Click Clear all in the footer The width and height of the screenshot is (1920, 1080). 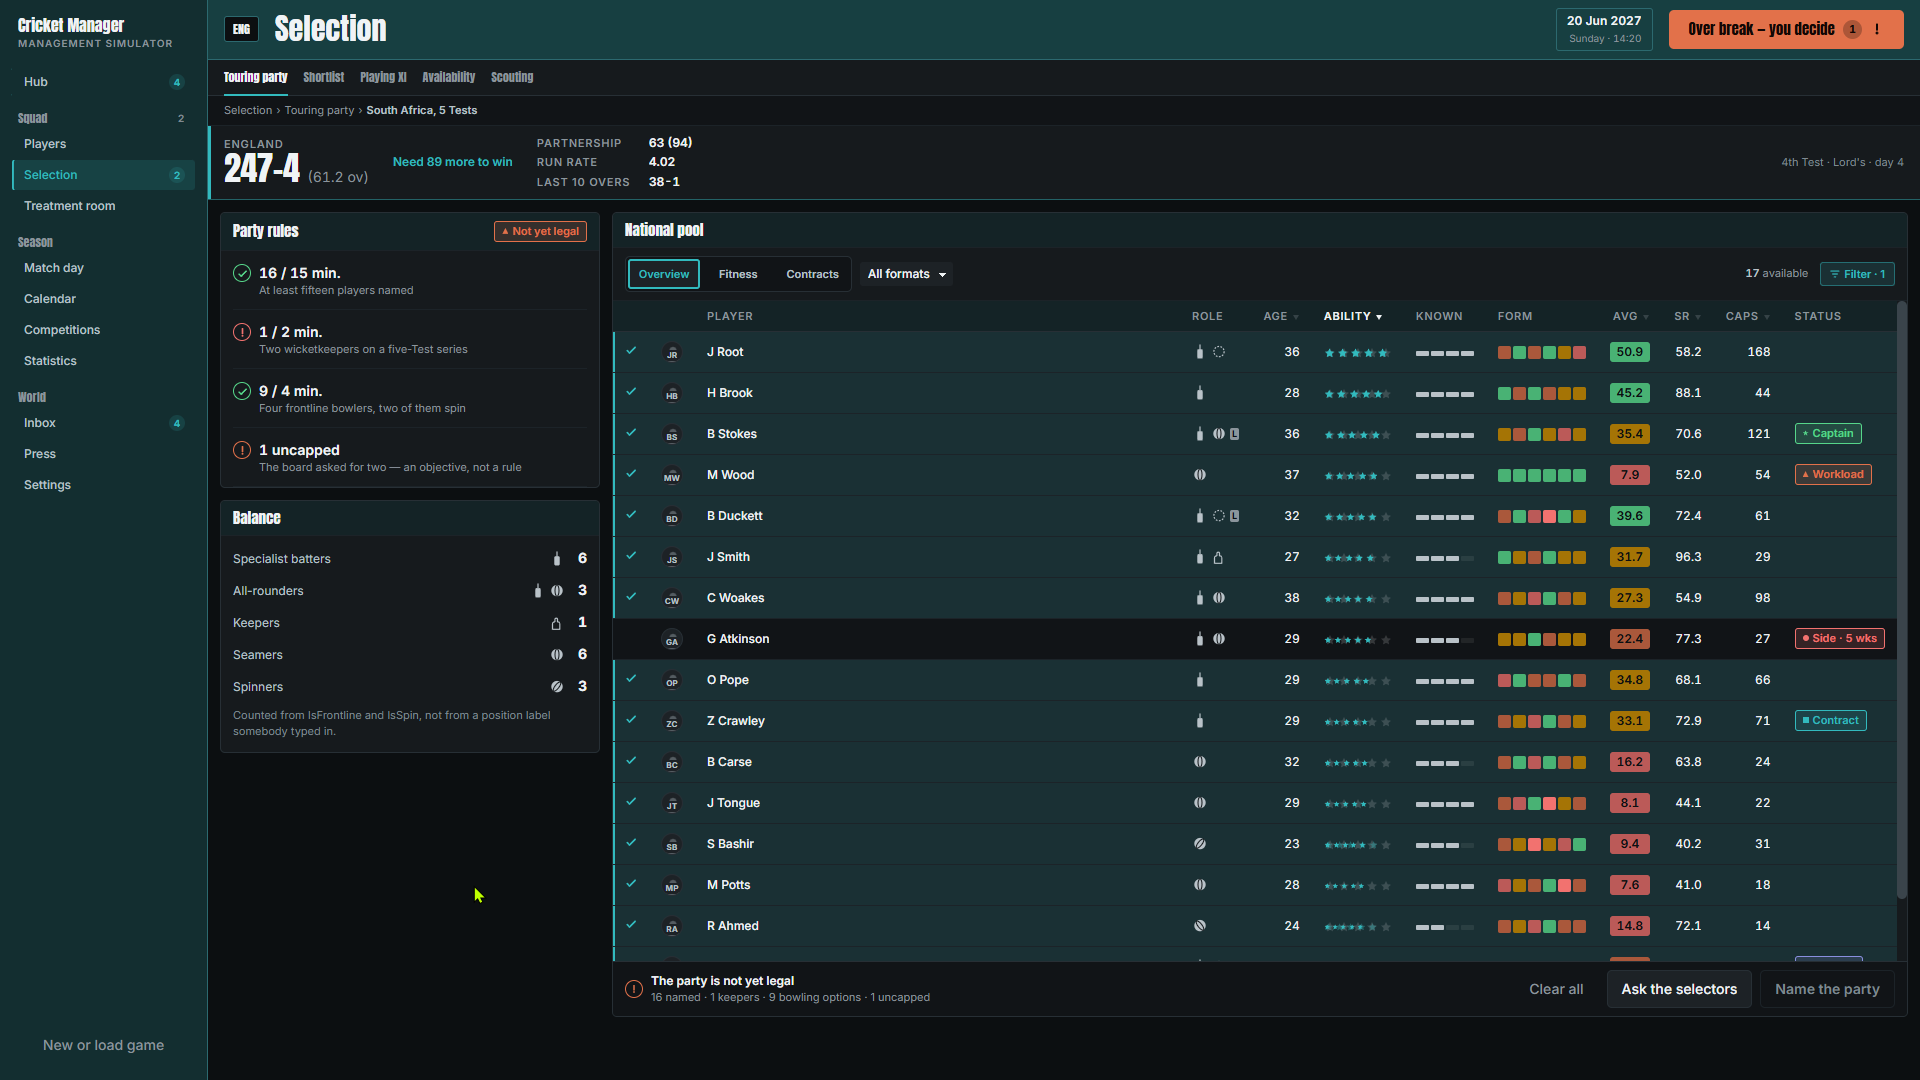1556,989
